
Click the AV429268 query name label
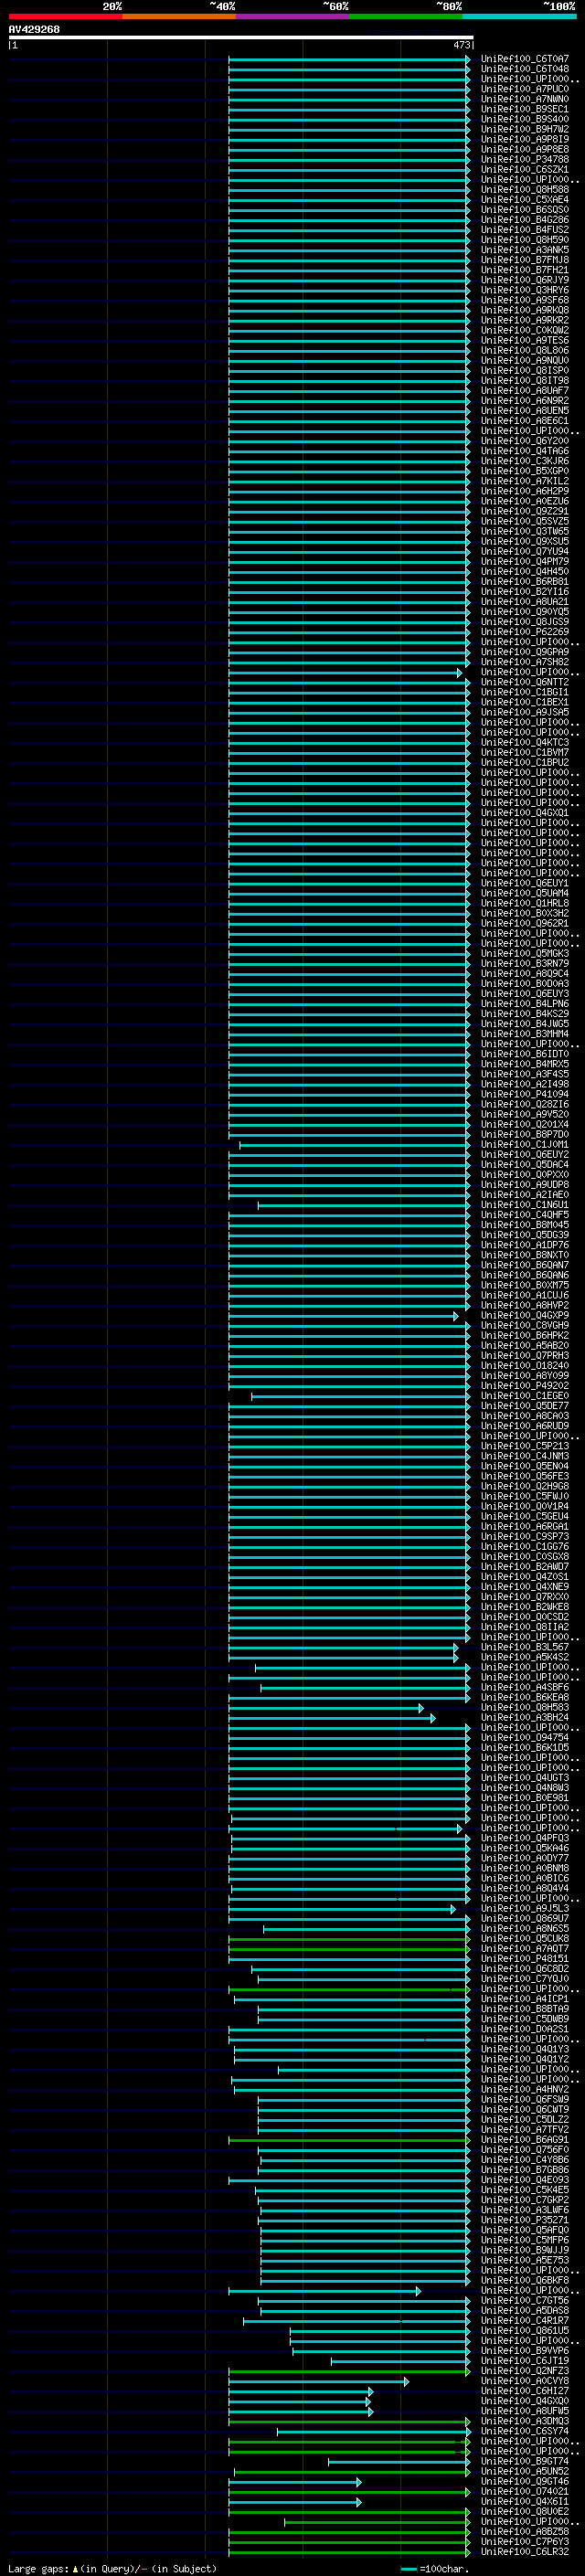(x=34, y=29)
